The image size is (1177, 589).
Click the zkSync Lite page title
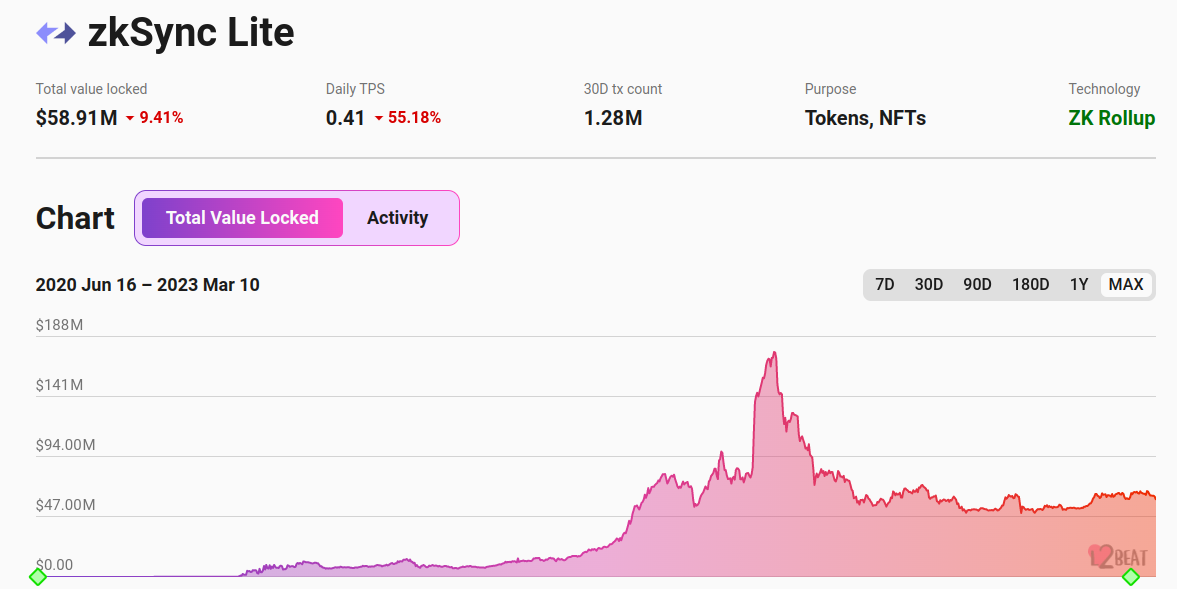[191, 32]
